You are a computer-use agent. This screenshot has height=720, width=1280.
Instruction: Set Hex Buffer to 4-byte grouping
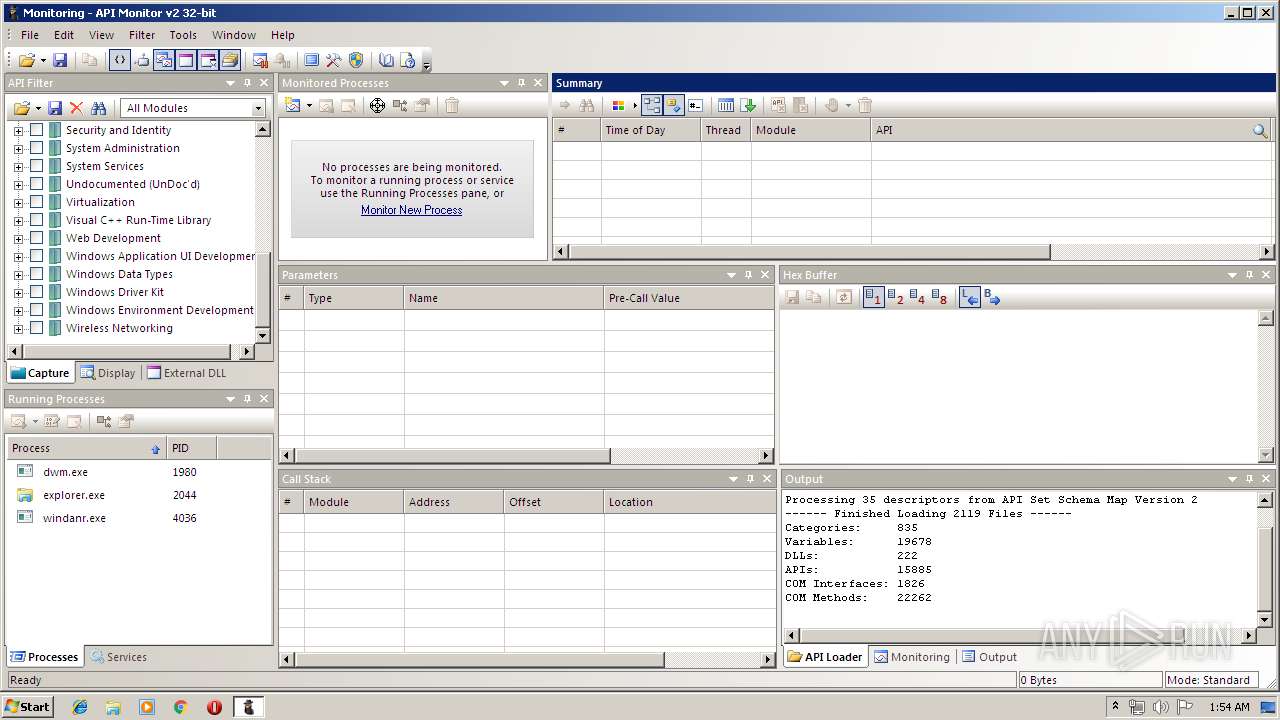pyautogui.click(x=917, y=297)
